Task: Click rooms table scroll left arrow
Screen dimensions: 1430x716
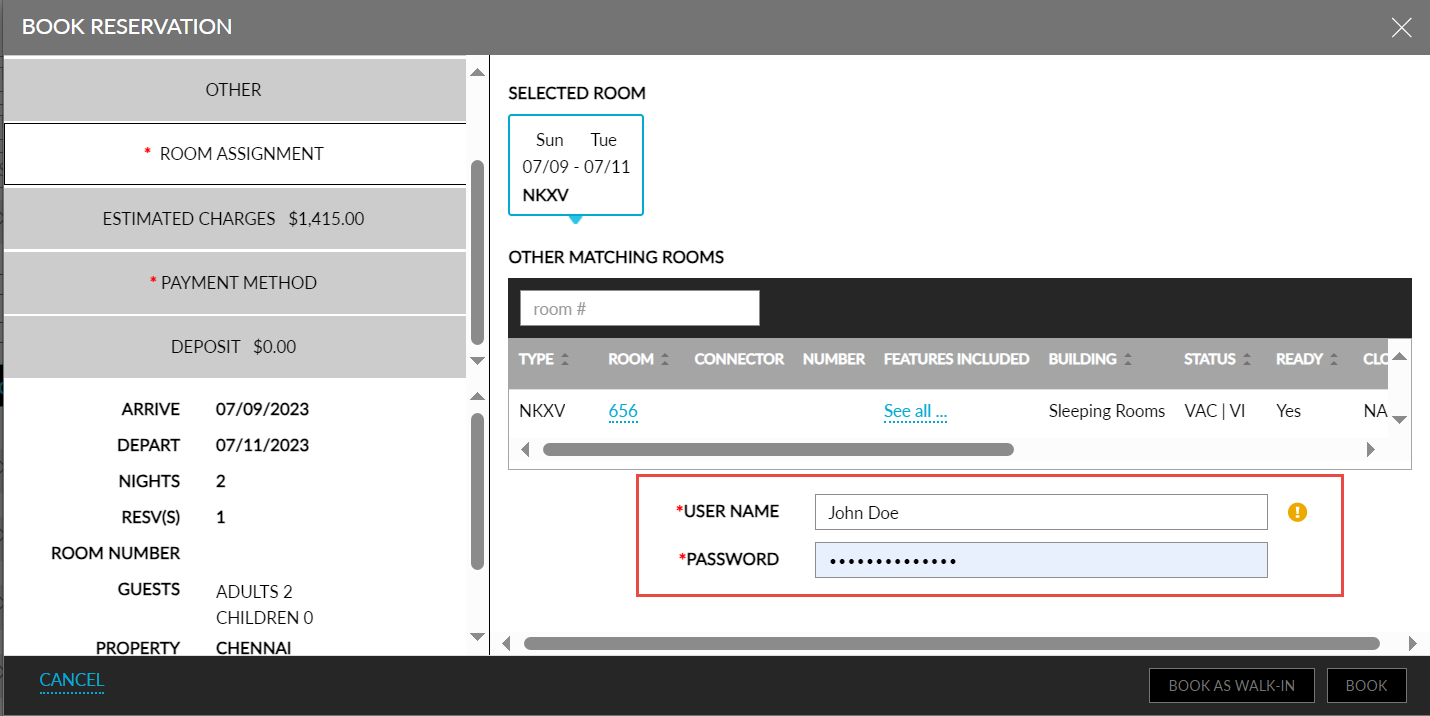Action: [525, 450]
